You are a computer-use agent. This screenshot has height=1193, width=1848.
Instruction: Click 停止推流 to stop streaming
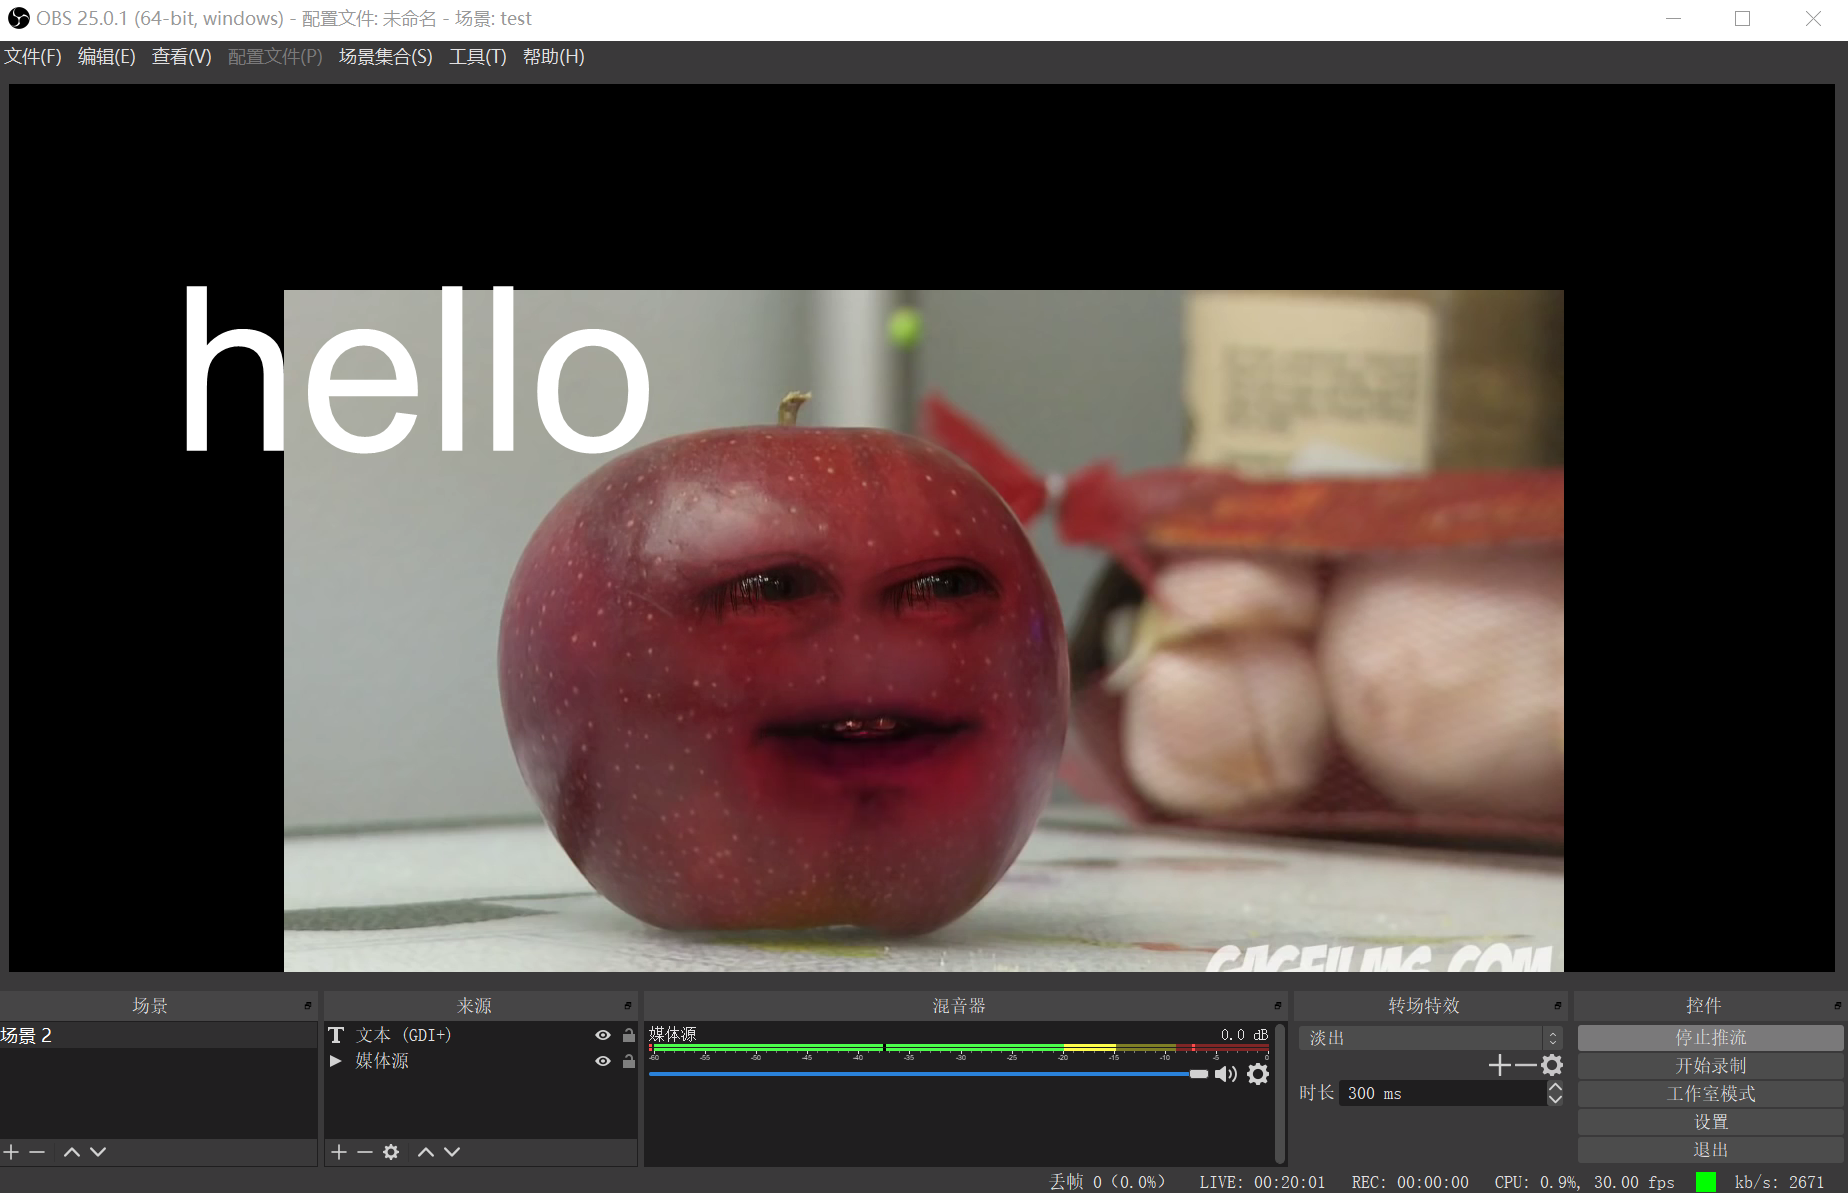coord(1711,1038)
